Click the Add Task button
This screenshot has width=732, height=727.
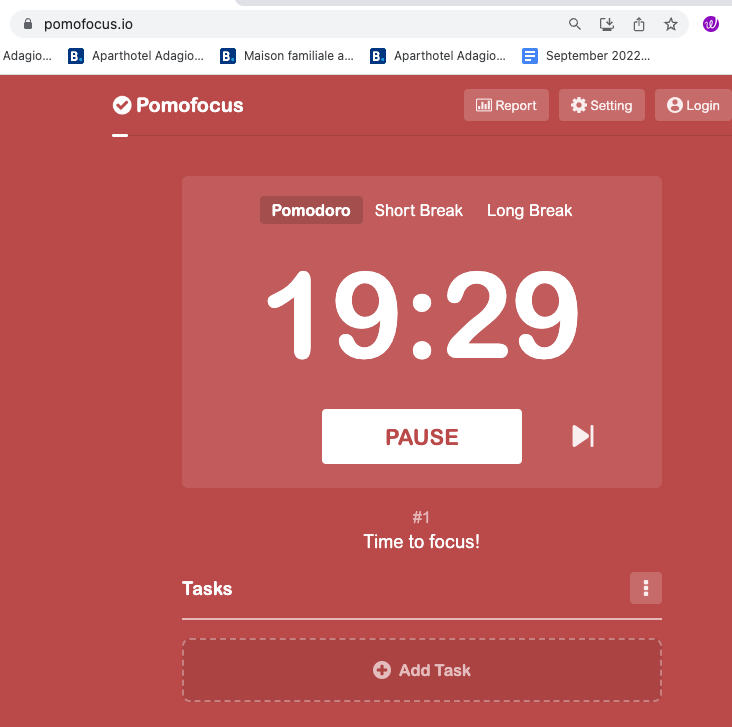click(422, 670)
